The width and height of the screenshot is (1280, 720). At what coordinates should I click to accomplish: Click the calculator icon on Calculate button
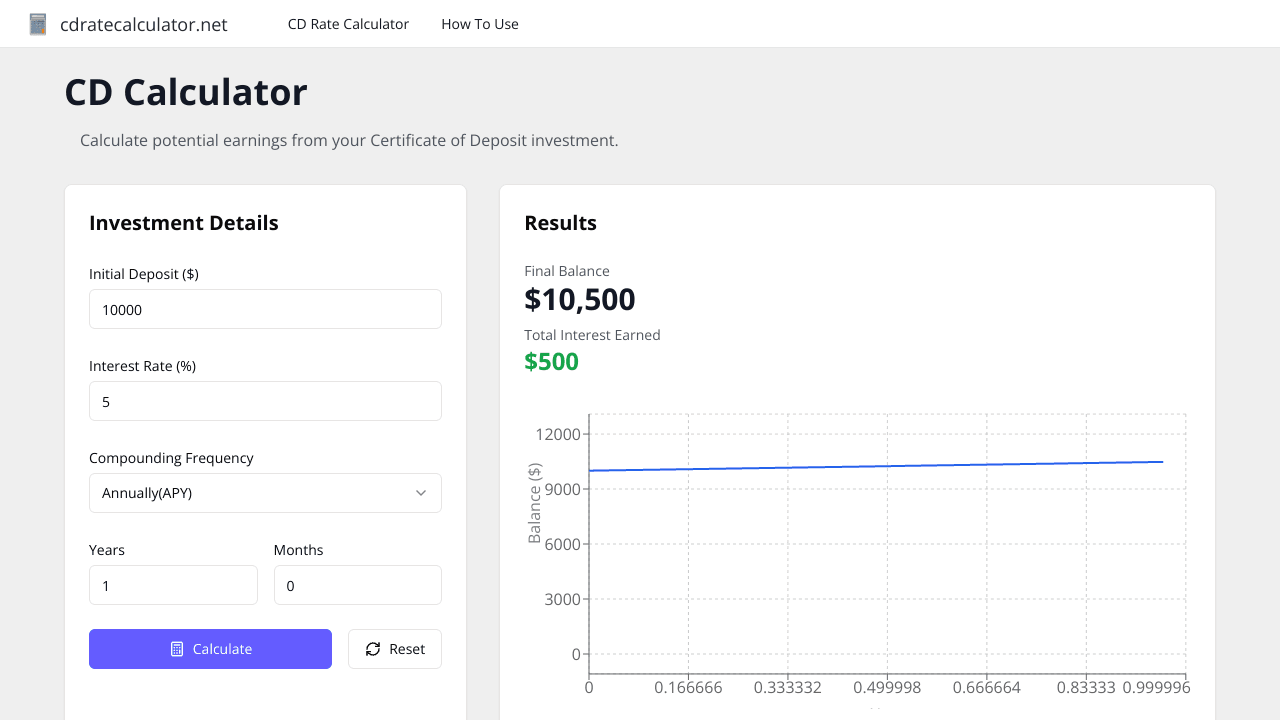177,649
